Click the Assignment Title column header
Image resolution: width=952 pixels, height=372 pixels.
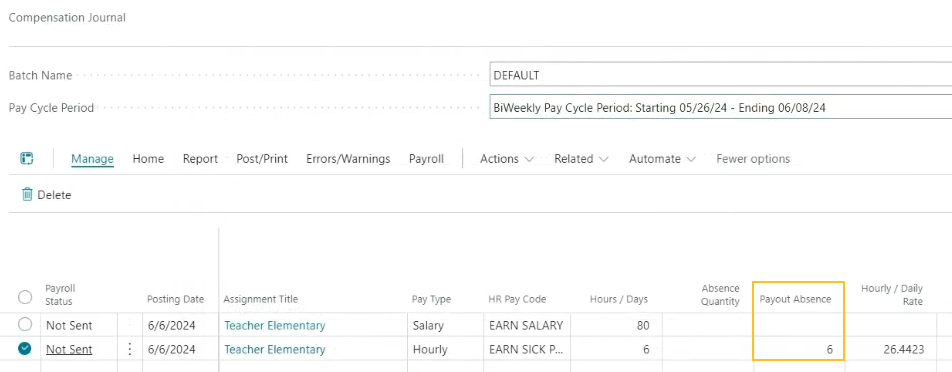(261, 299)
